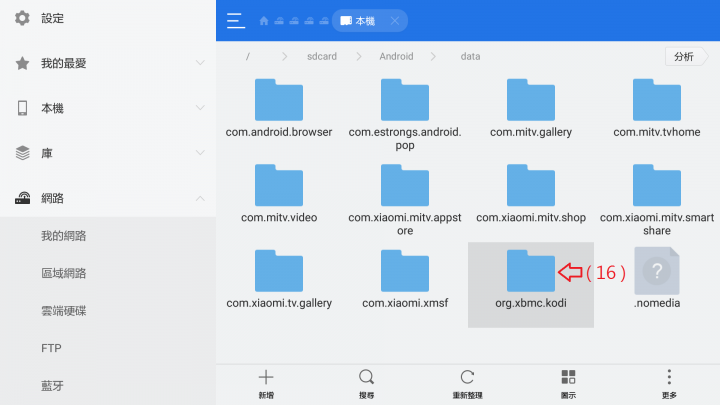720x405 pixels.
Task: Open com.xiaomi.xmsf folder
Action: 405,279
